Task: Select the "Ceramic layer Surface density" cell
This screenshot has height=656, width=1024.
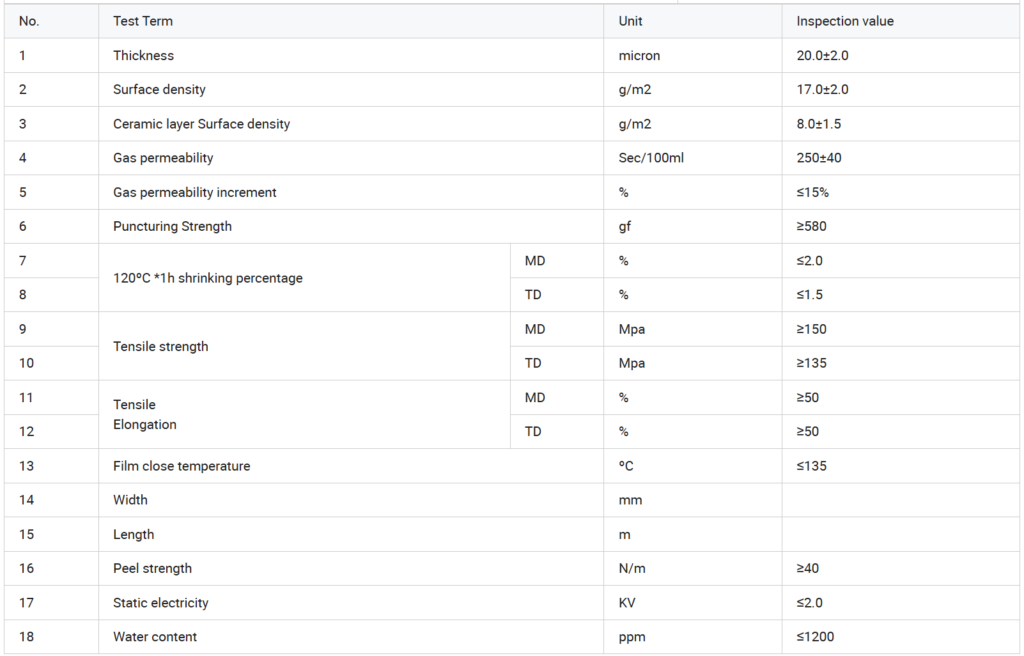Action: 201,124
